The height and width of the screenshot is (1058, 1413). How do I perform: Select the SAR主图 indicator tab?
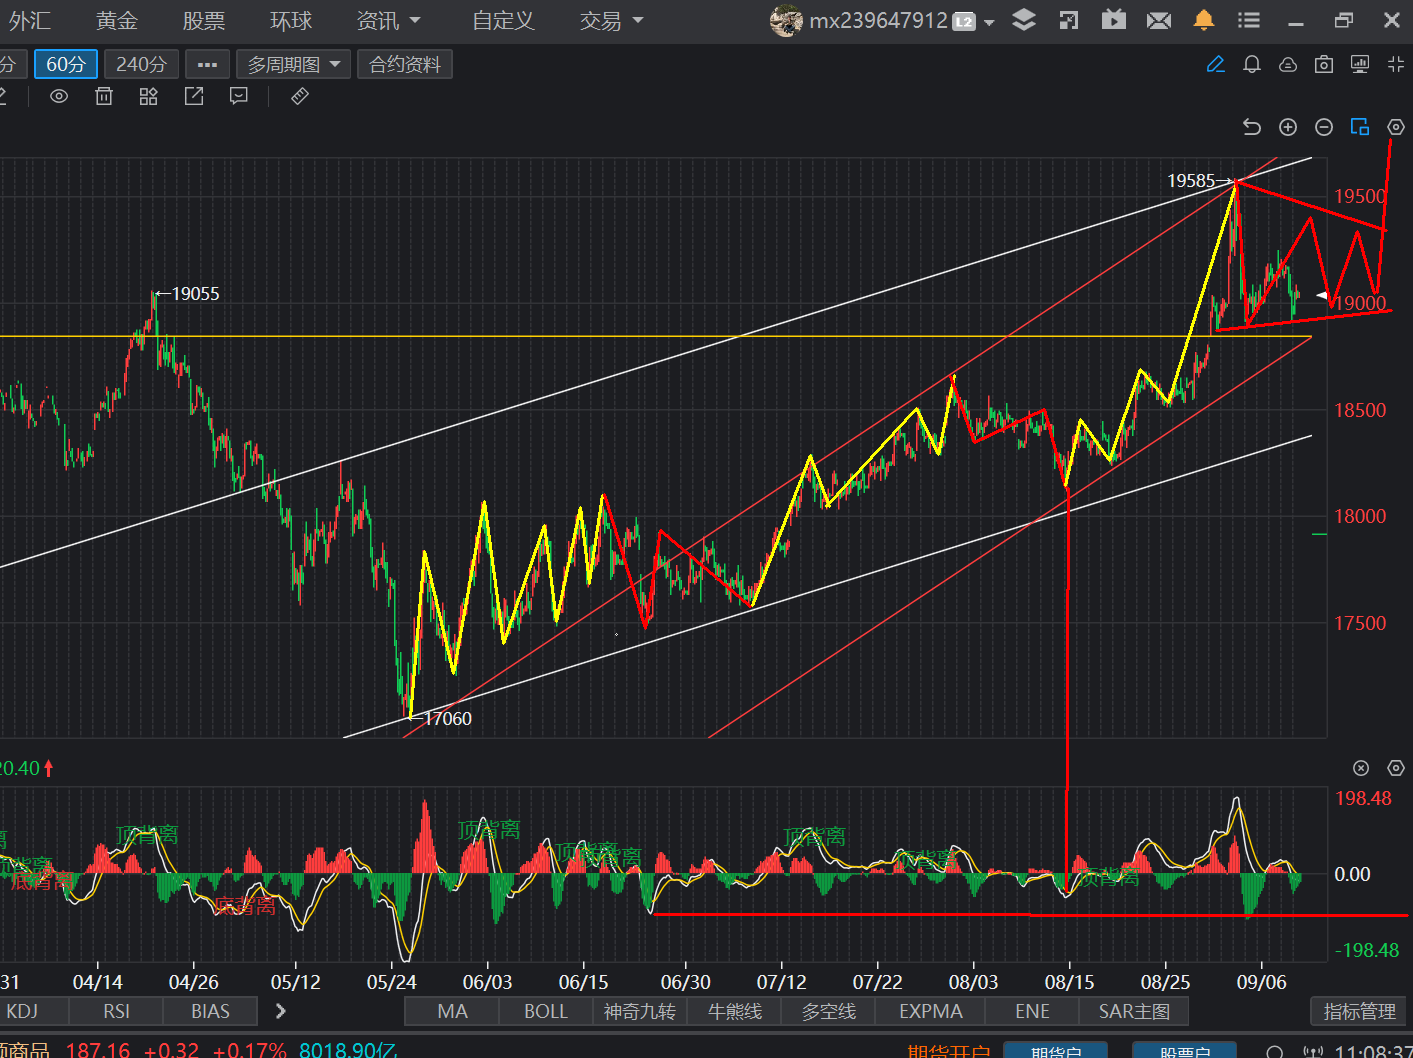coord(1134,1011)
